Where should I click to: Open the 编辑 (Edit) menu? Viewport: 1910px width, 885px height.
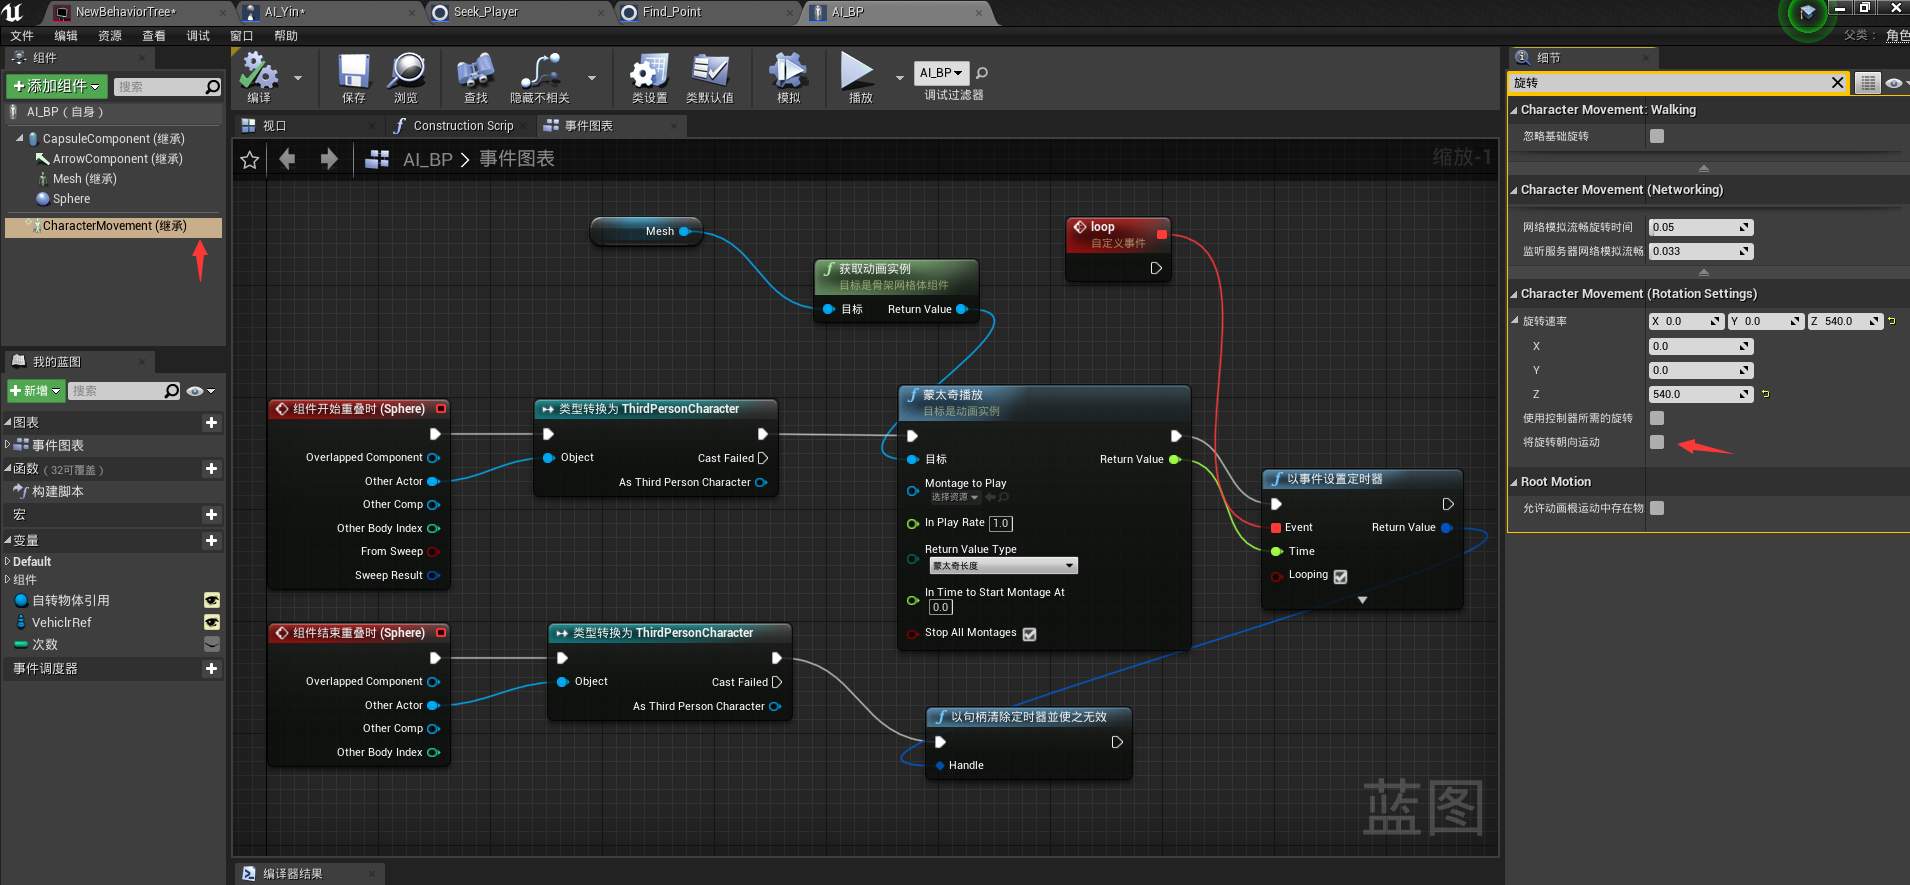click(x=66, y=36)
